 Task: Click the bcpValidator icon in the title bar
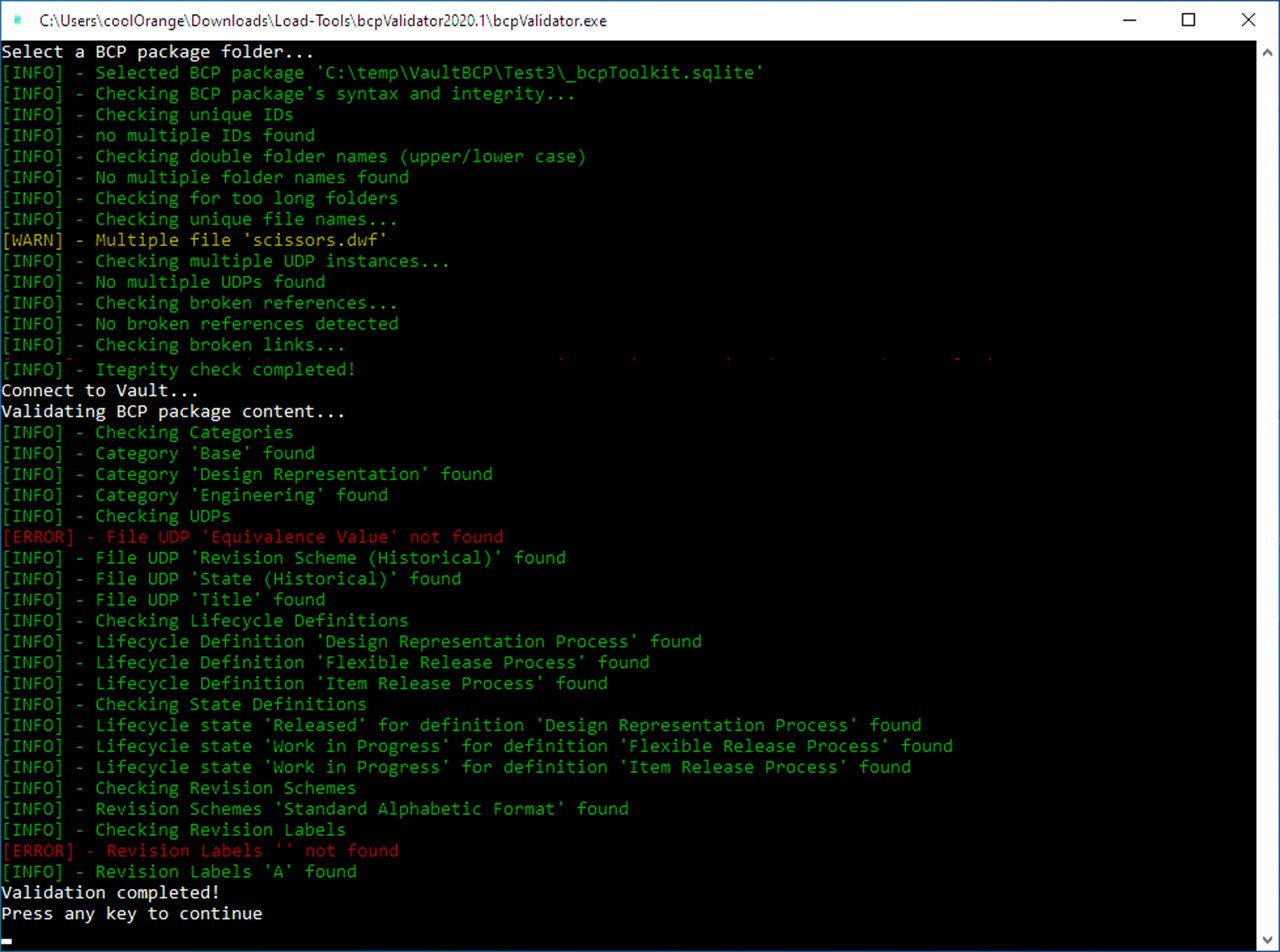[x=17, y=20]
